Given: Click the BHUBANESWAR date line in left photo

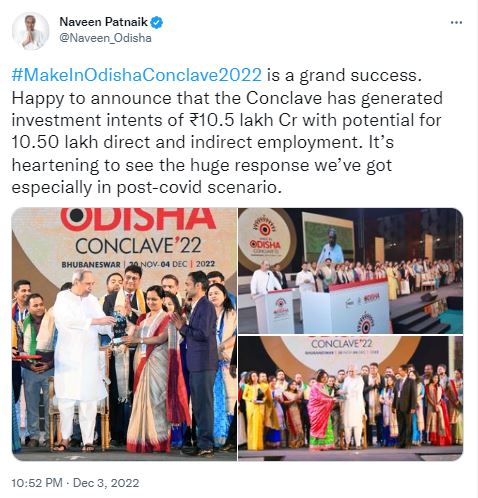Looking at the screenshot, I should [x=138, y=264].
